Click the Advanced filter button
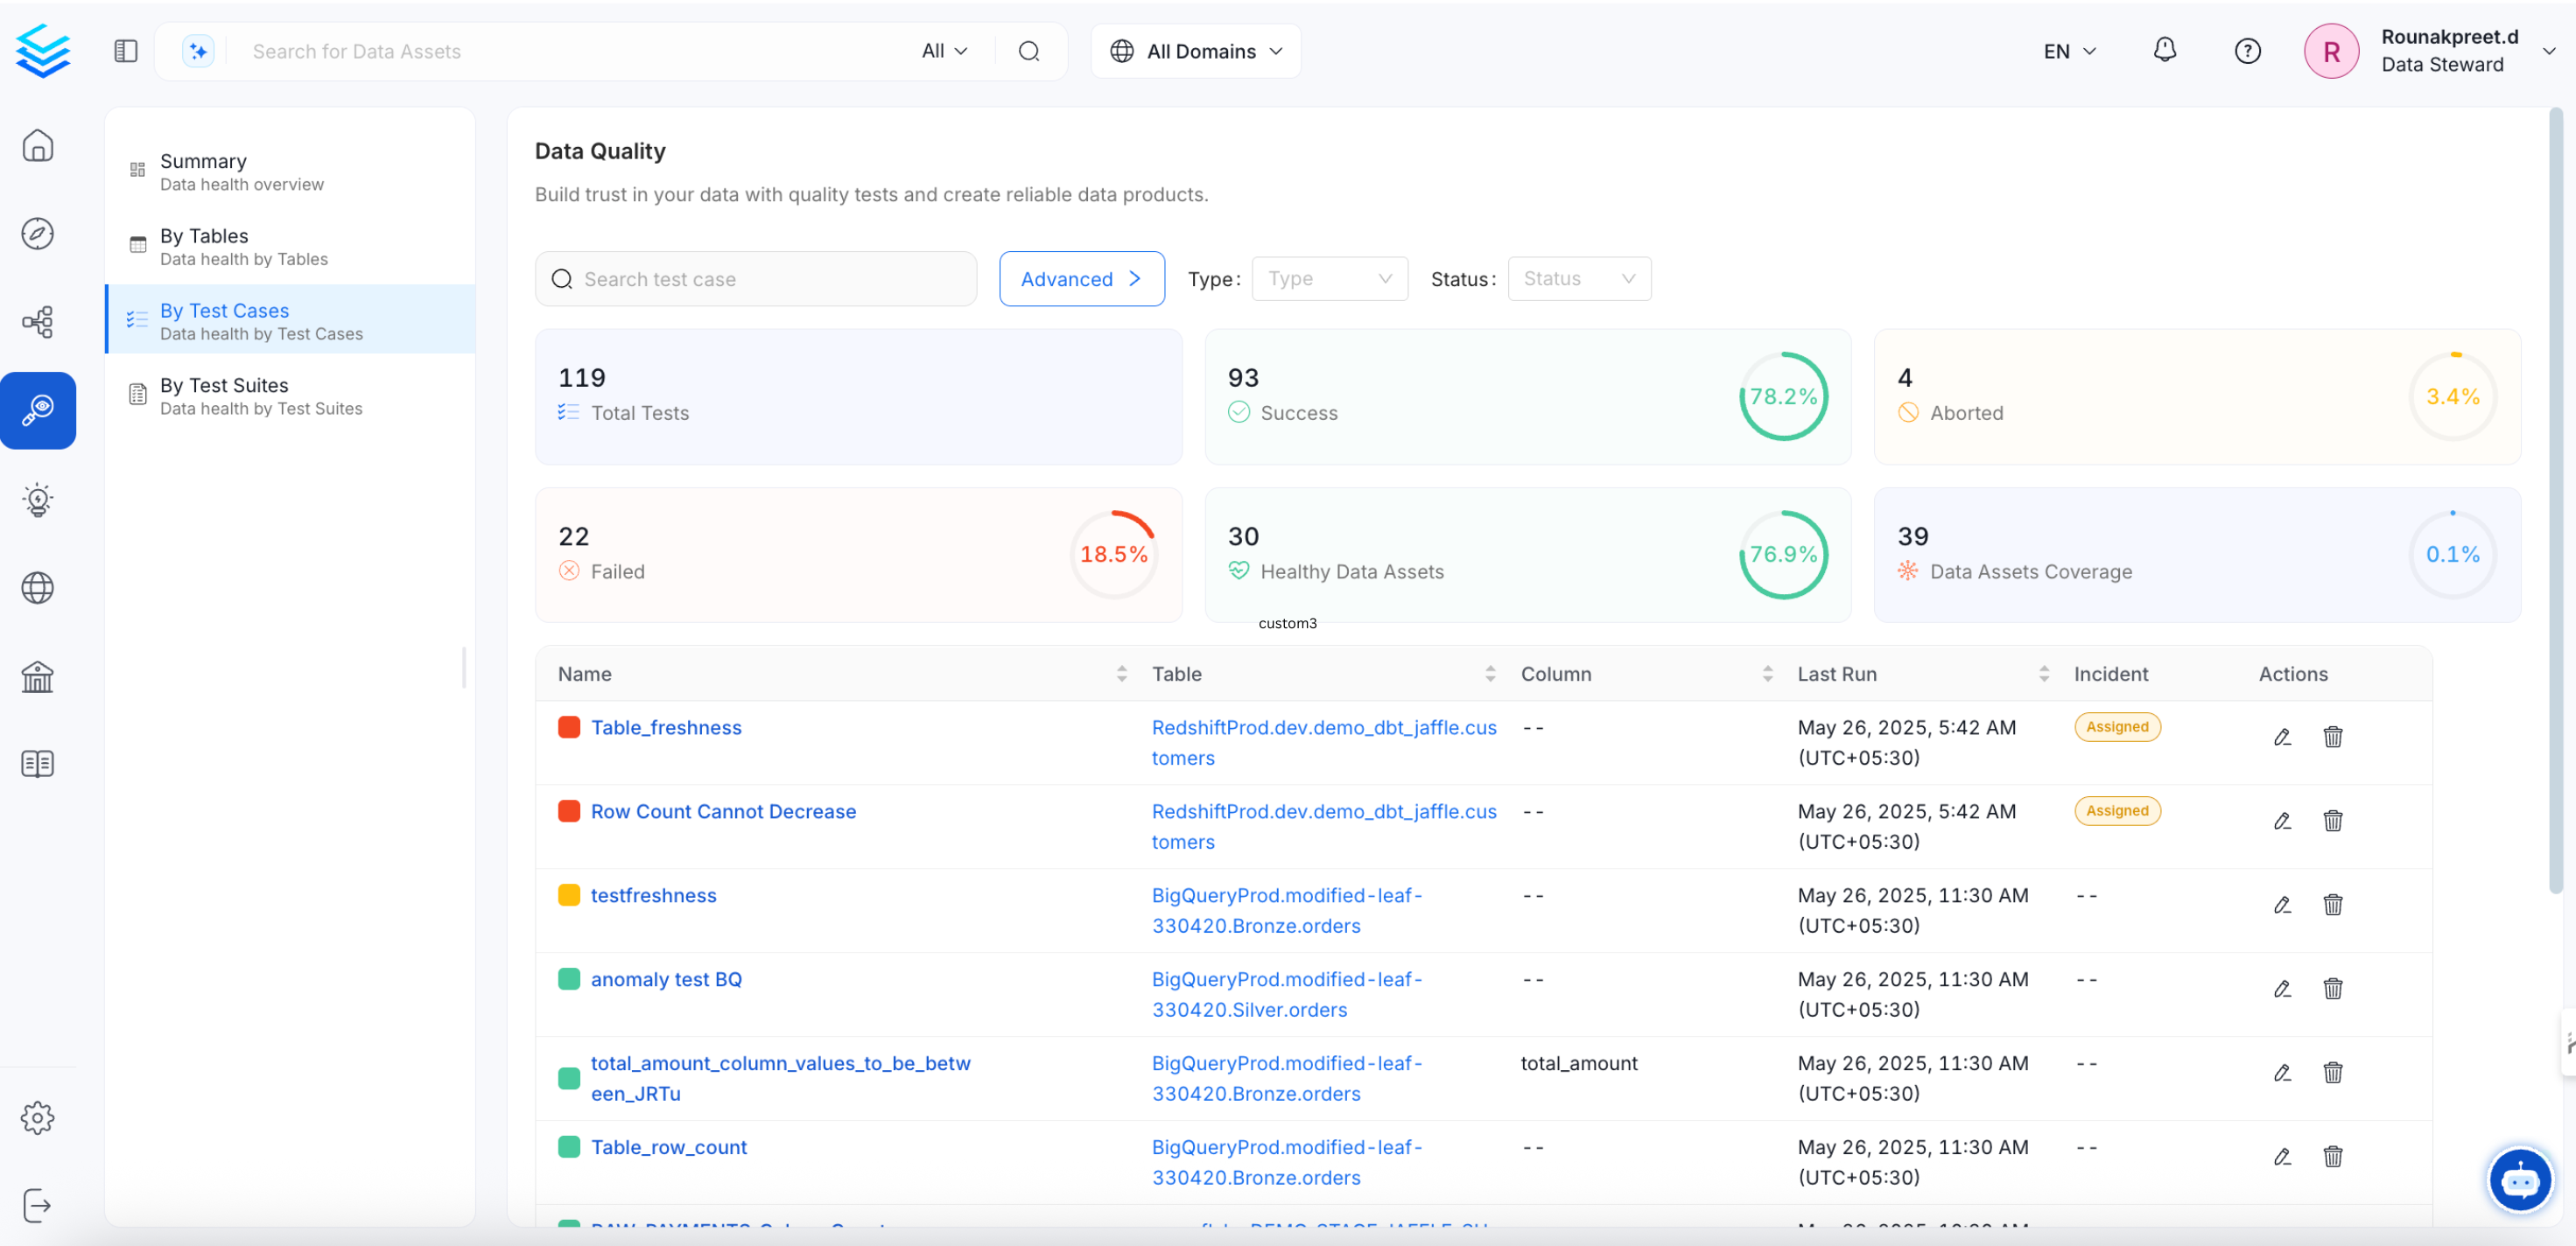The height and width of the screenshot is (1246, 2576). click(1081, 278)
